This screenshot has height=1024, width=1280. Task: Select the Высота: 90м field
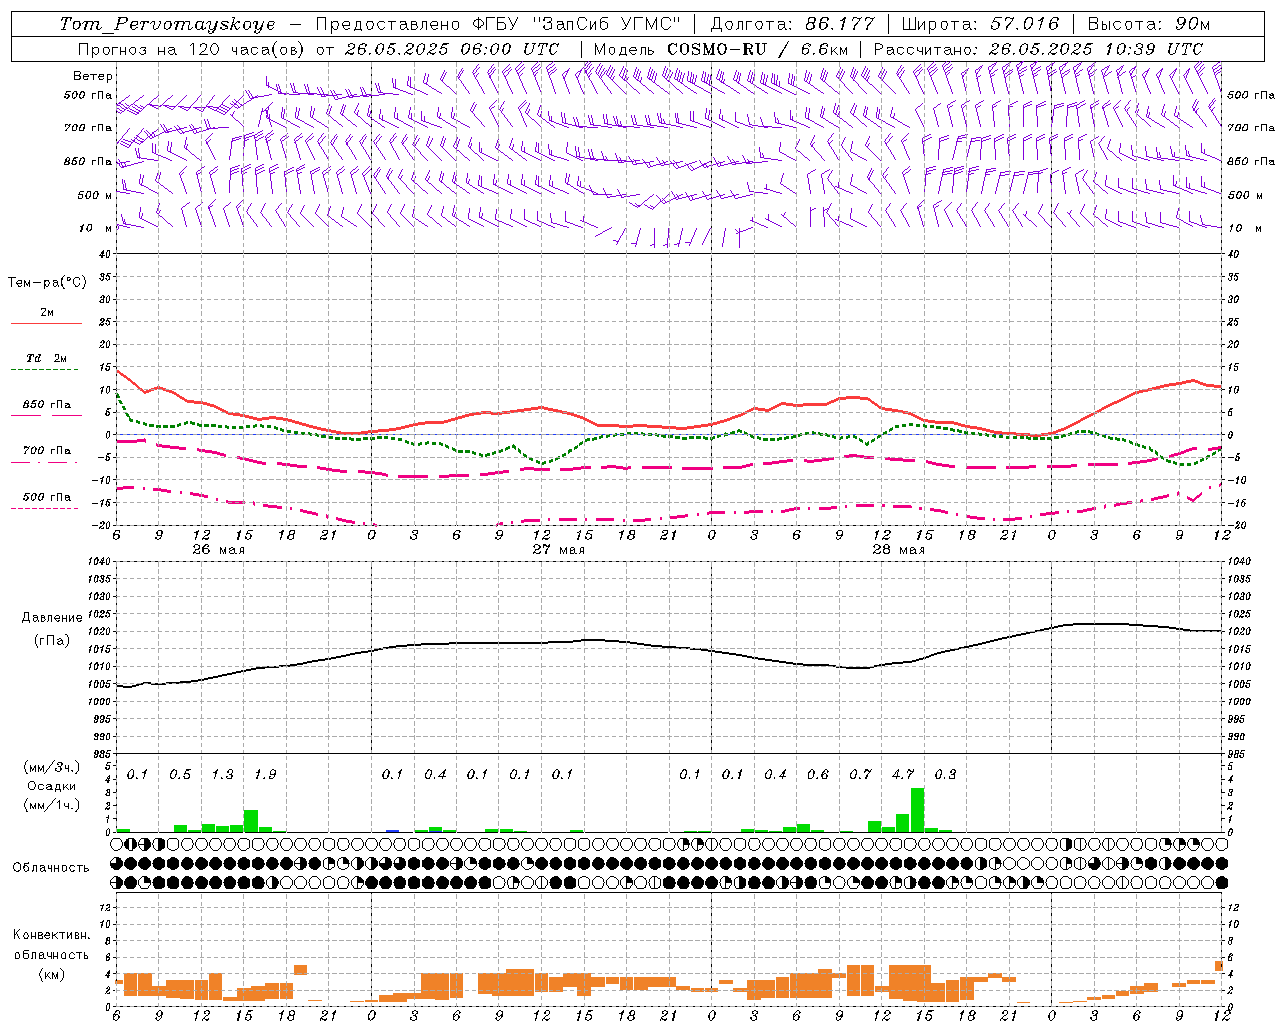(1148, 24)
